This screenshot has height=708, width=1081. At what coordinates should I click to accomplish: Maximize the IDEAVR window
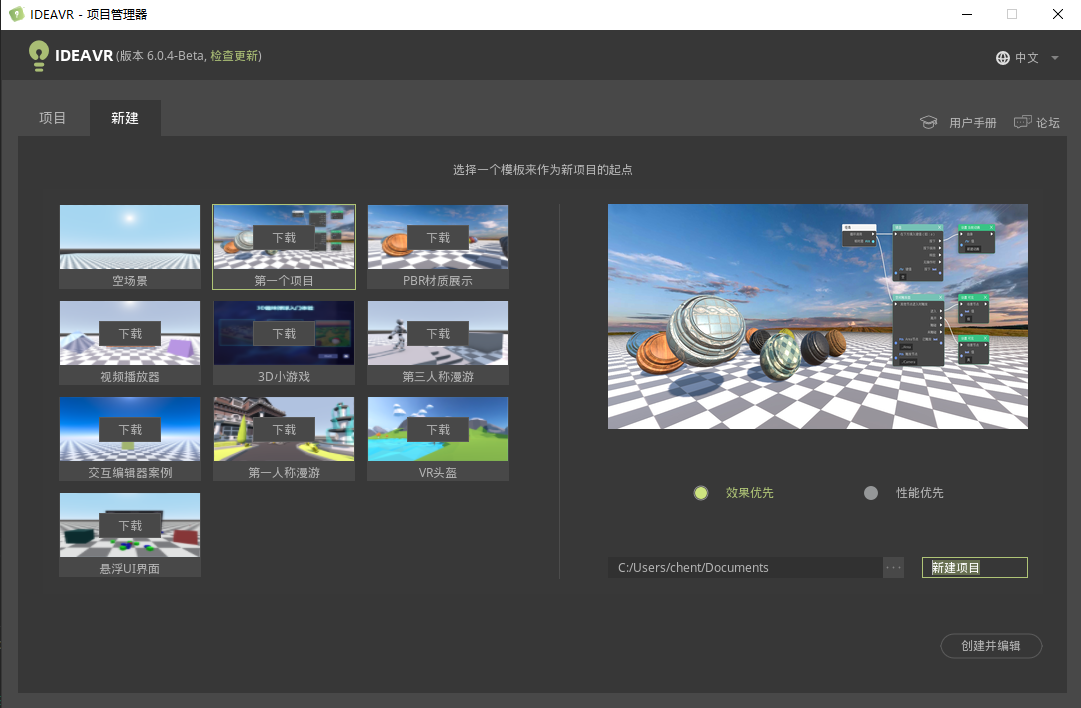click(x=1011, y=14)
